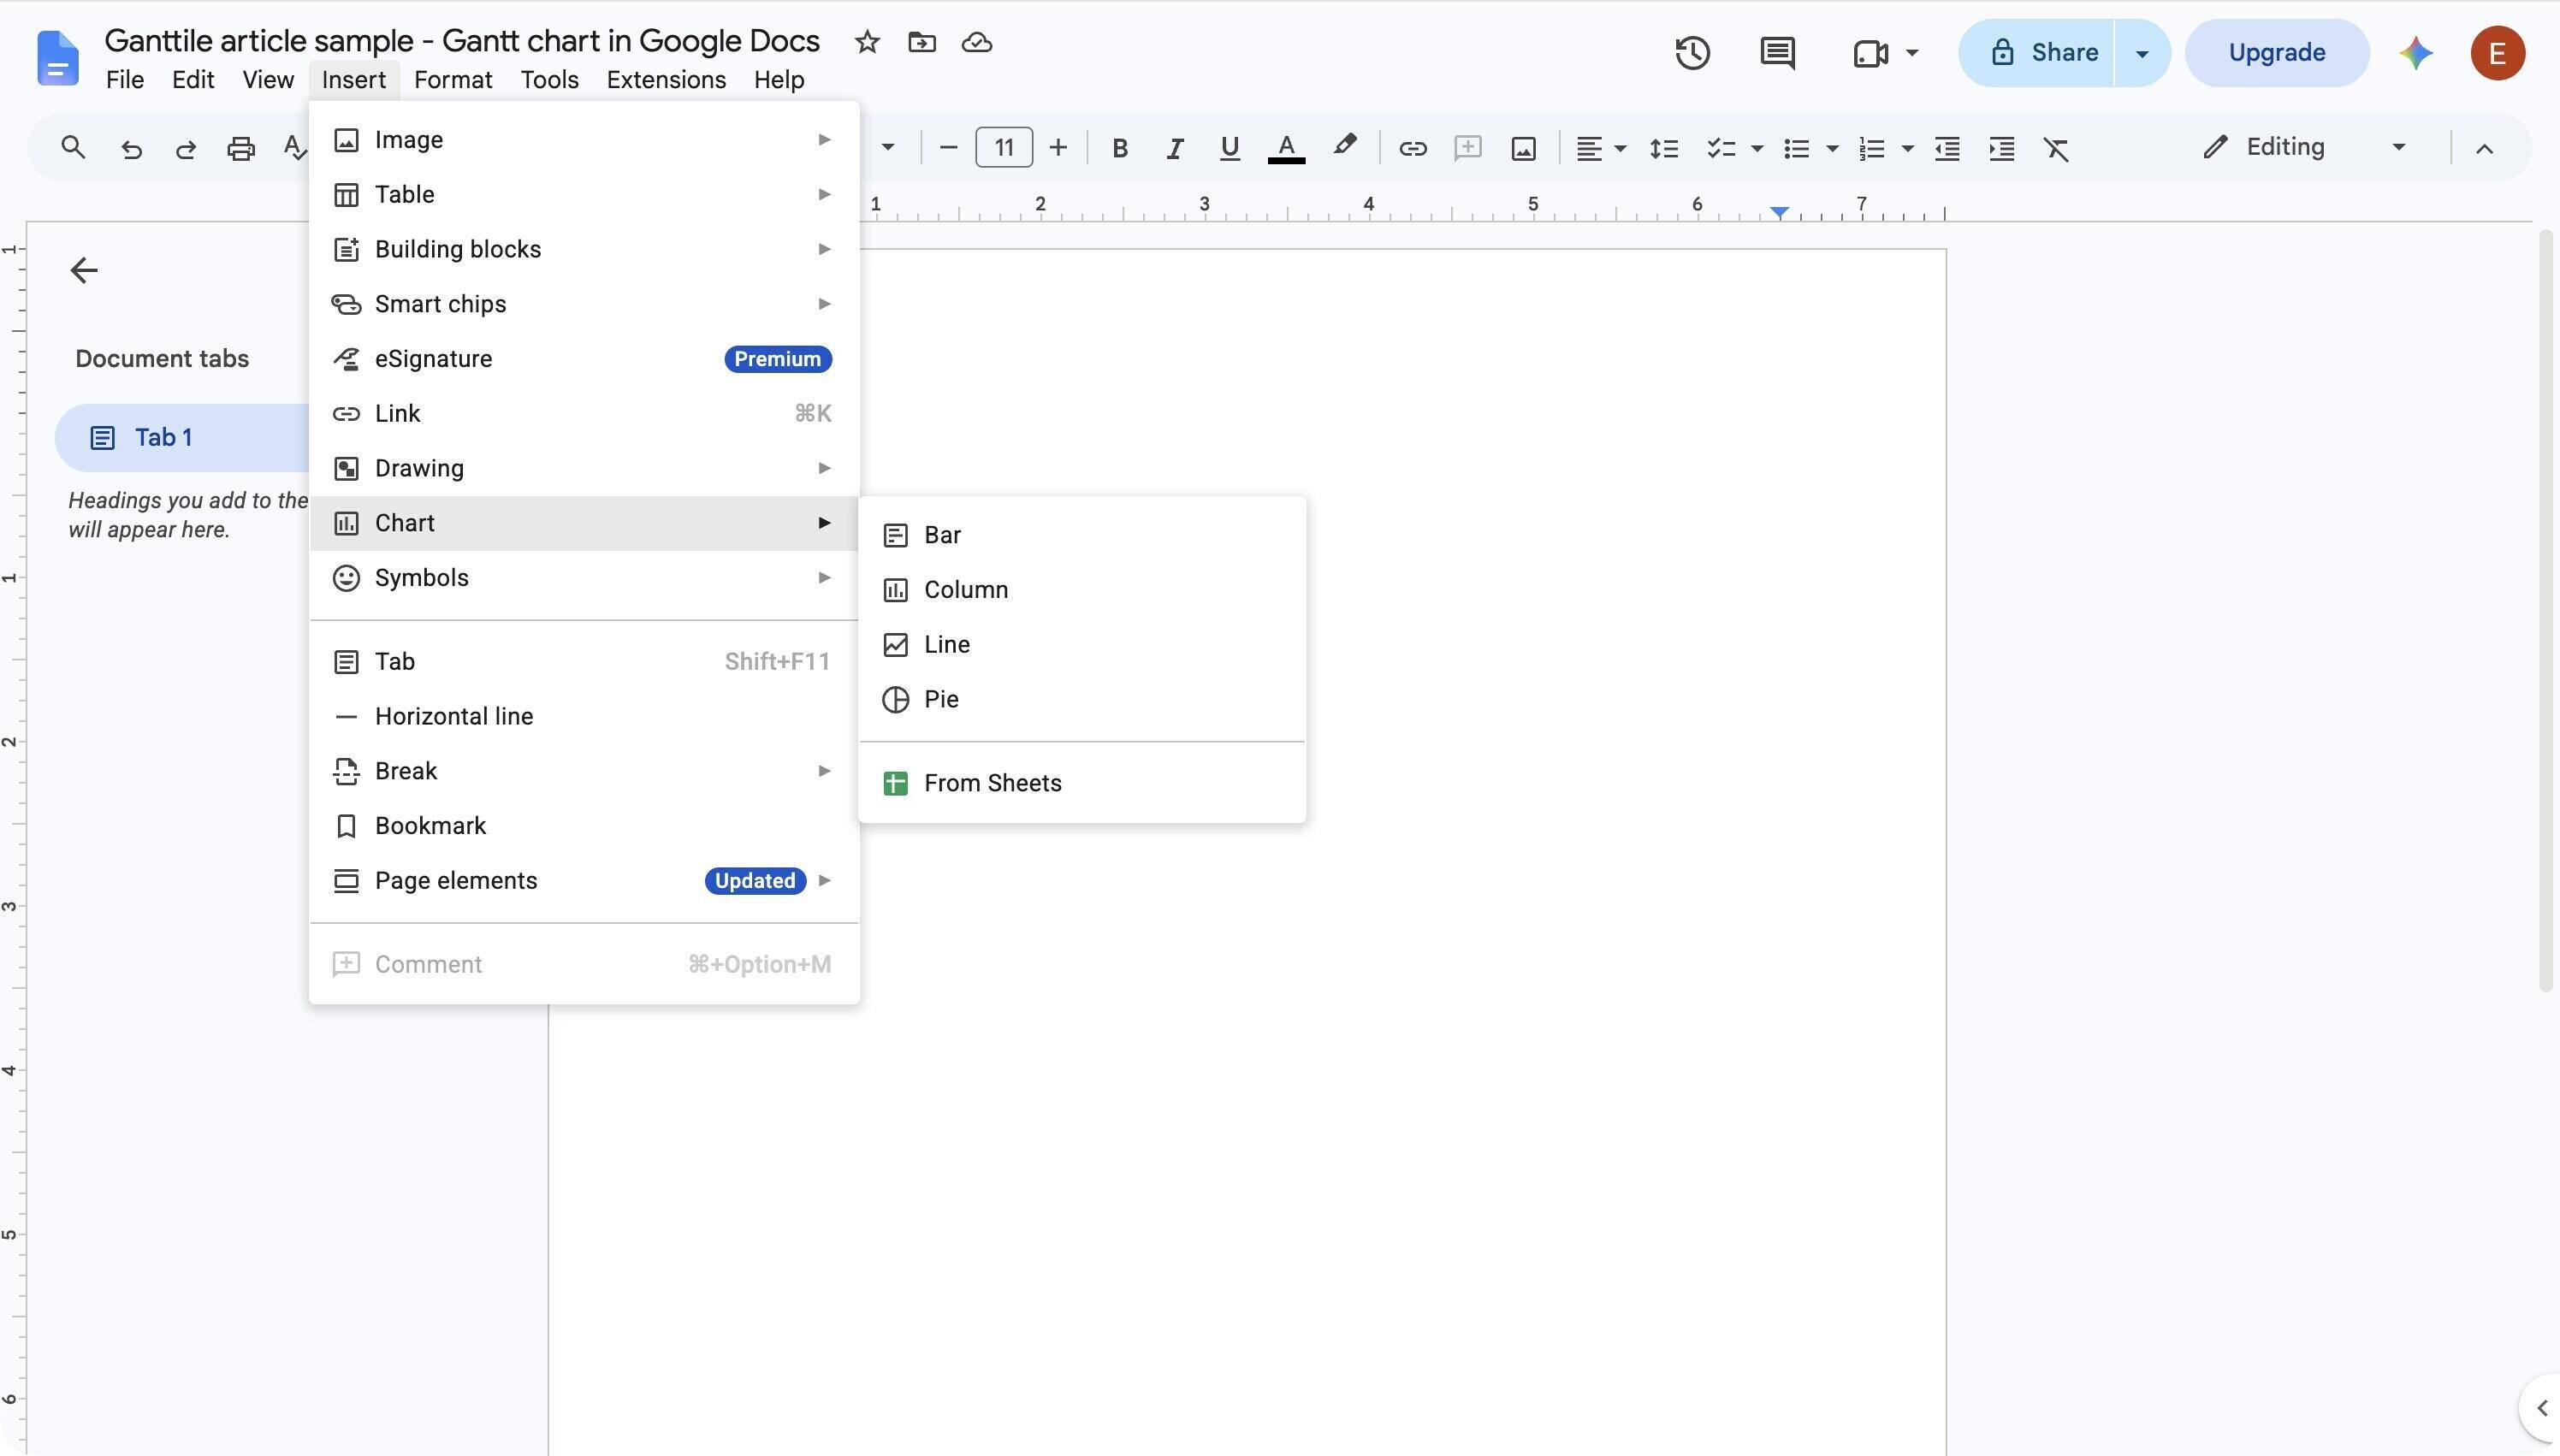
Task: Open version history clock icon
Action: pyautogui.click(x=1692, y=53)
